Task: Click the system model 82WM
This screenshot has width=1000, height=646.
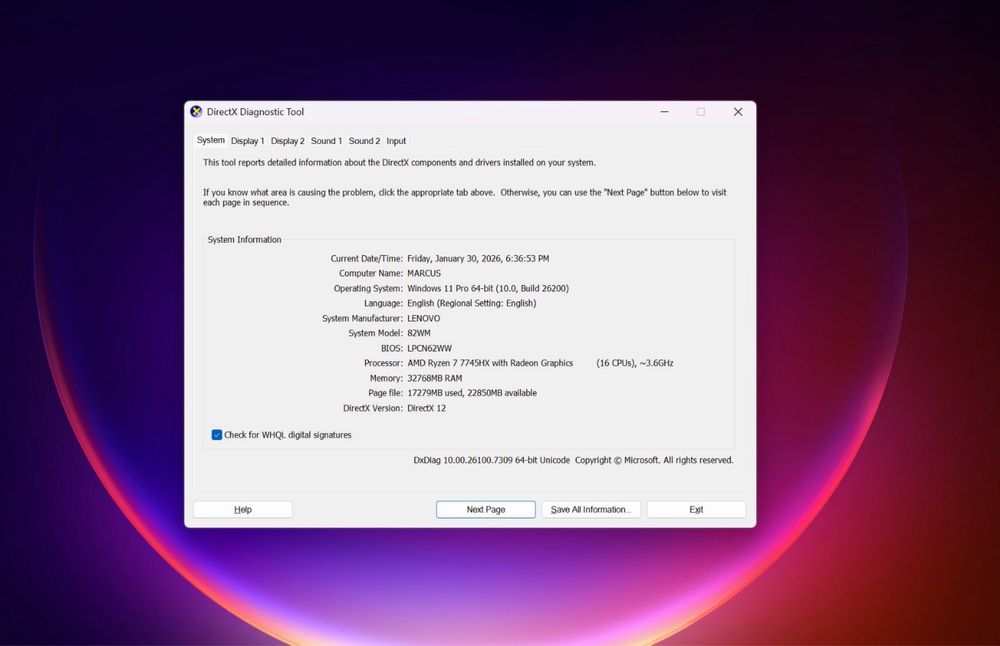Action: [x=419, y=333]
